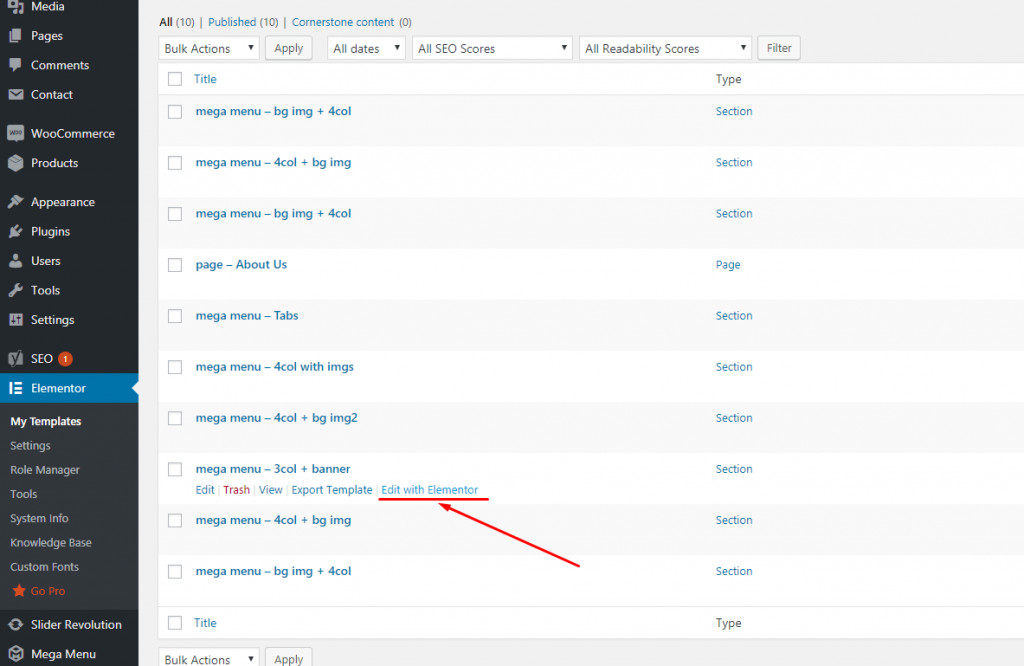Click the View row action link
The image size is (1024, 666).
270,490
